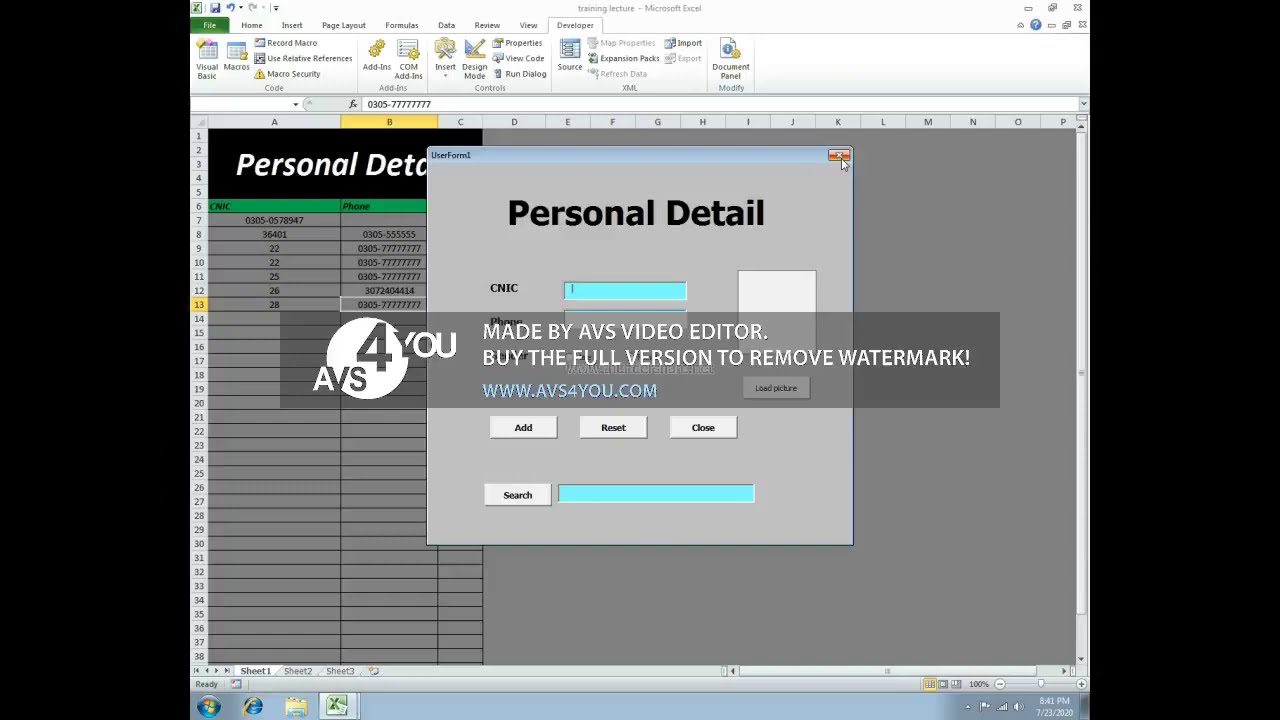
Task: Open the Document Panel
Action: point(731,60)
